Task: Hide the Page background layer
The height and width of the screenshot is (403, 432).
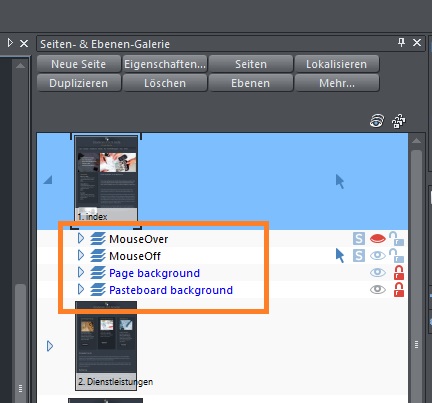Action: click(x=378, y=273)
